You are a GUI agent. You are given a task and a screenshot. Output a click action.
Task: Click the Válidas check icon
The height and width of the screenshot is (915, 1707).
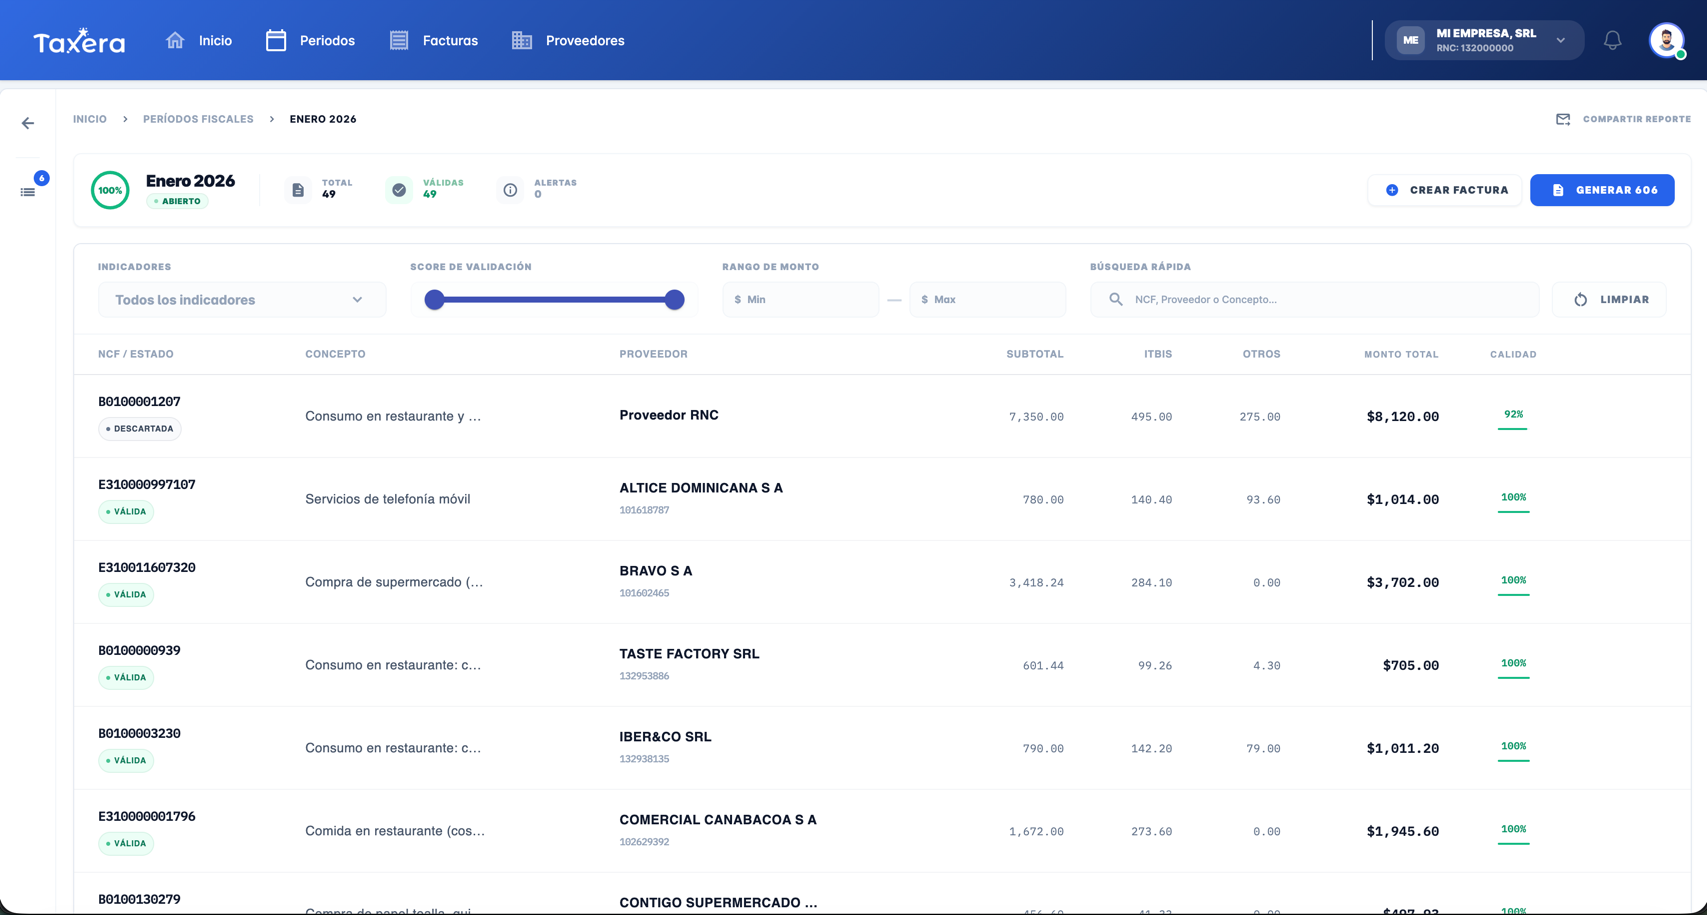tap(399, 190)
